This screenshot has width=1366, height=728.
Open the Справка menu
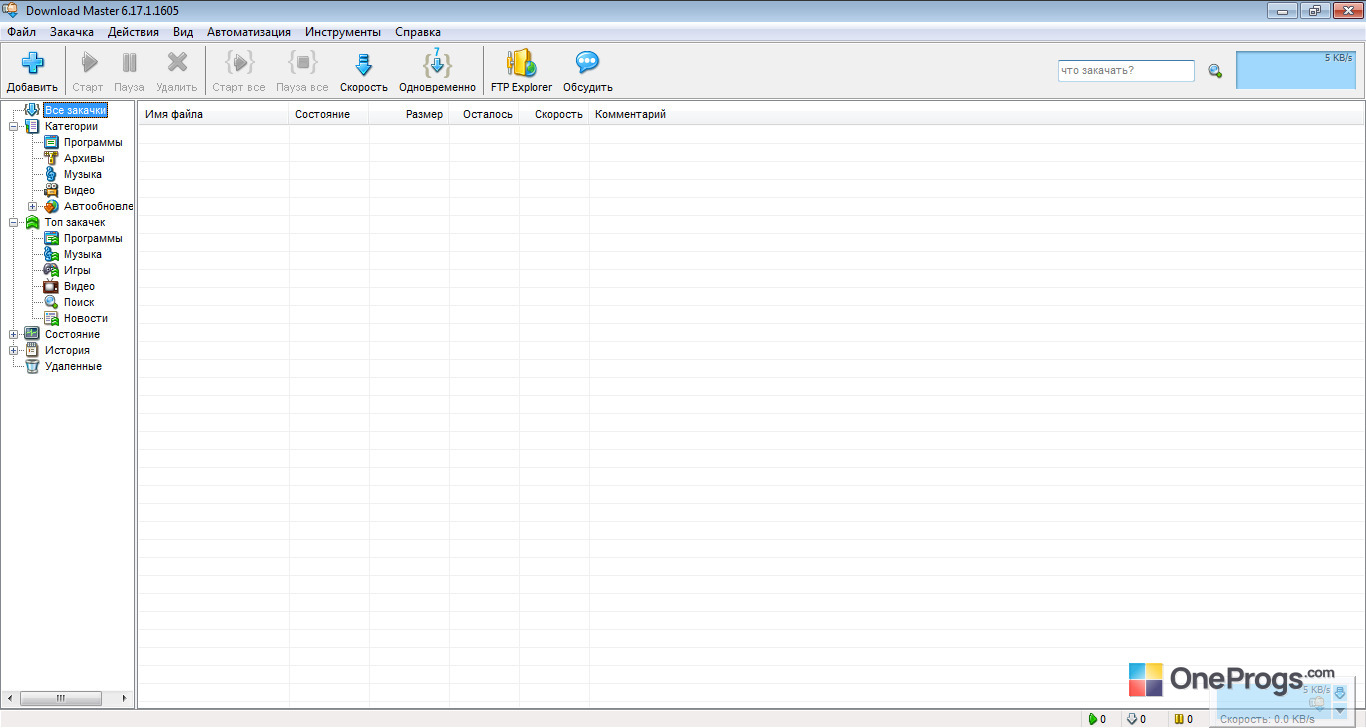point(418,32)
